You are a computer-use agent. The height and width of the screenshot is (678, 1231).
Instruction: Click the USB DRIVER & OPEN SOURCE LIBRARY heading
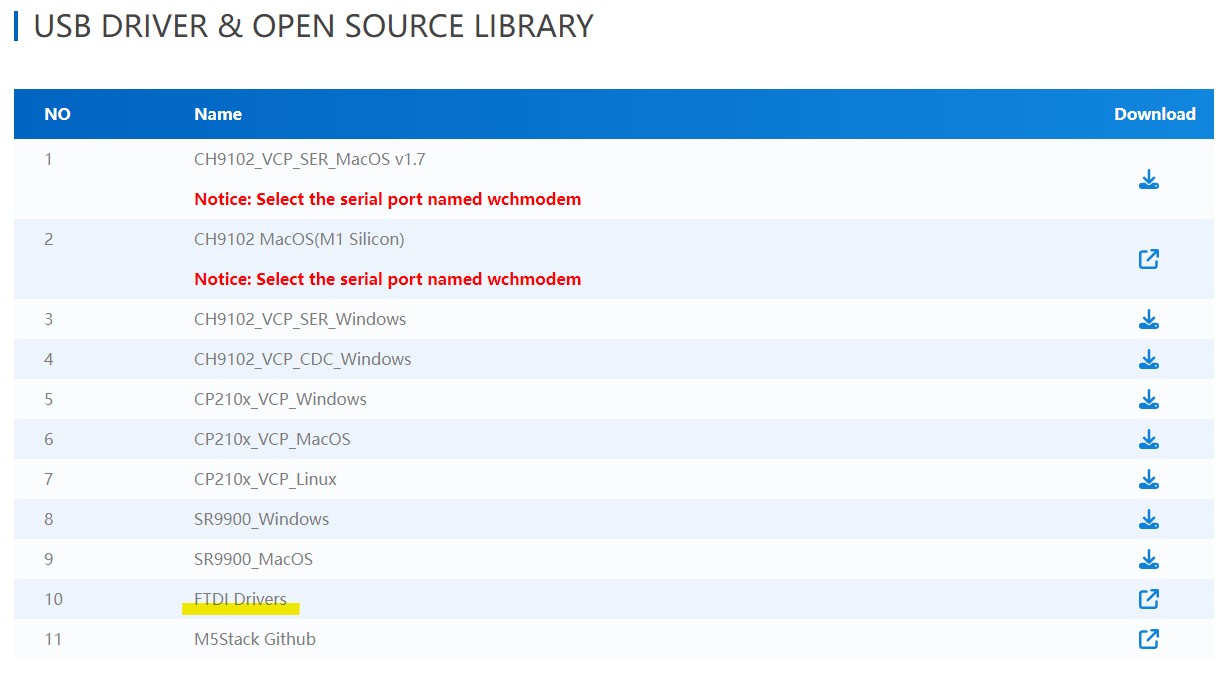pos(313,26)
